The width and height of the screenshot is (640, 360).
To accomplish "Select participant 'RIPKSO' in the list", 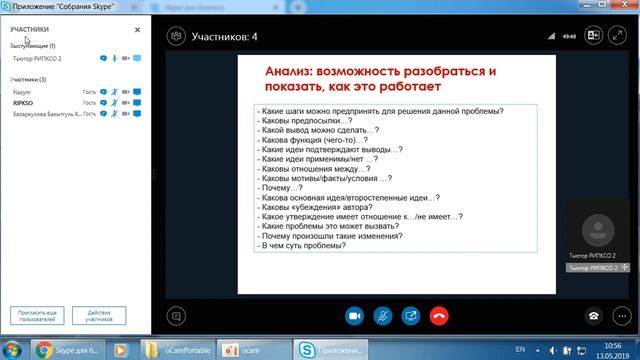I will [23, 103].
